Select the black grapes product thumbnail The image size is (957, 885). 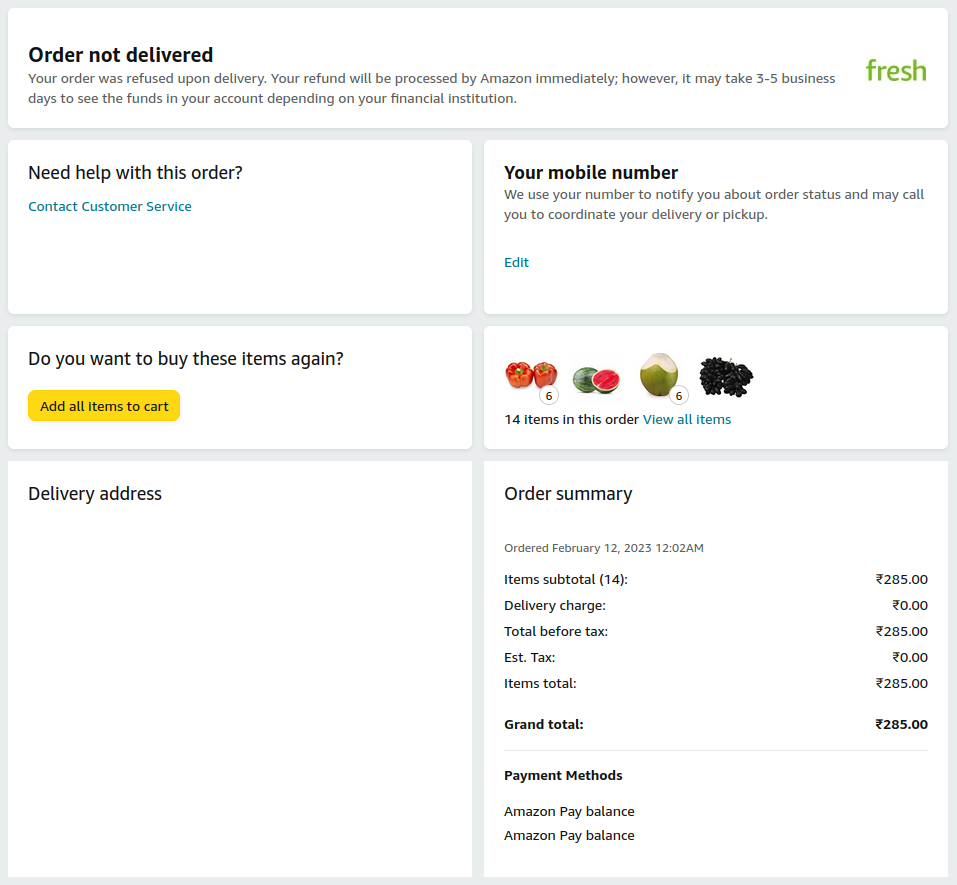(725, 376)
